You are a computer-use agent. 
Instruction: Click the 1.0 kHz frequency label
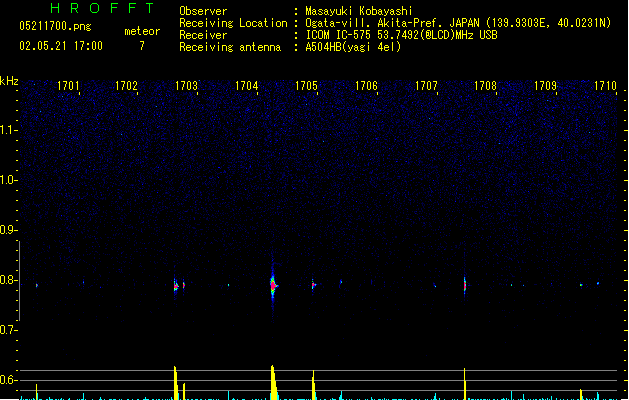click(8, 180)
